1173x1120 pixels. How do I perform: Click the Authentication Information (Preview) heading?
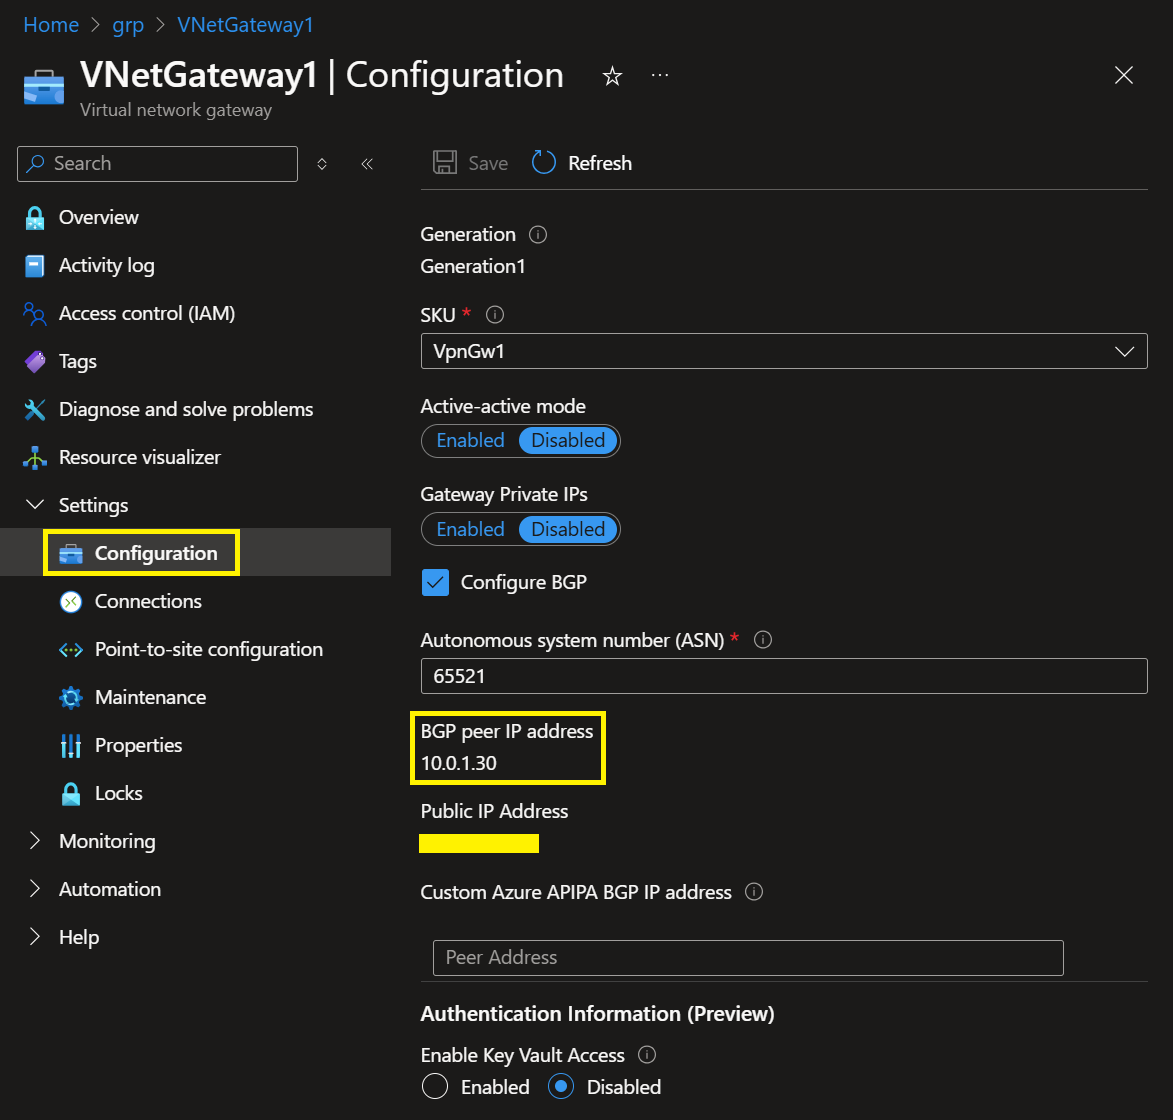pos(597,1014)
